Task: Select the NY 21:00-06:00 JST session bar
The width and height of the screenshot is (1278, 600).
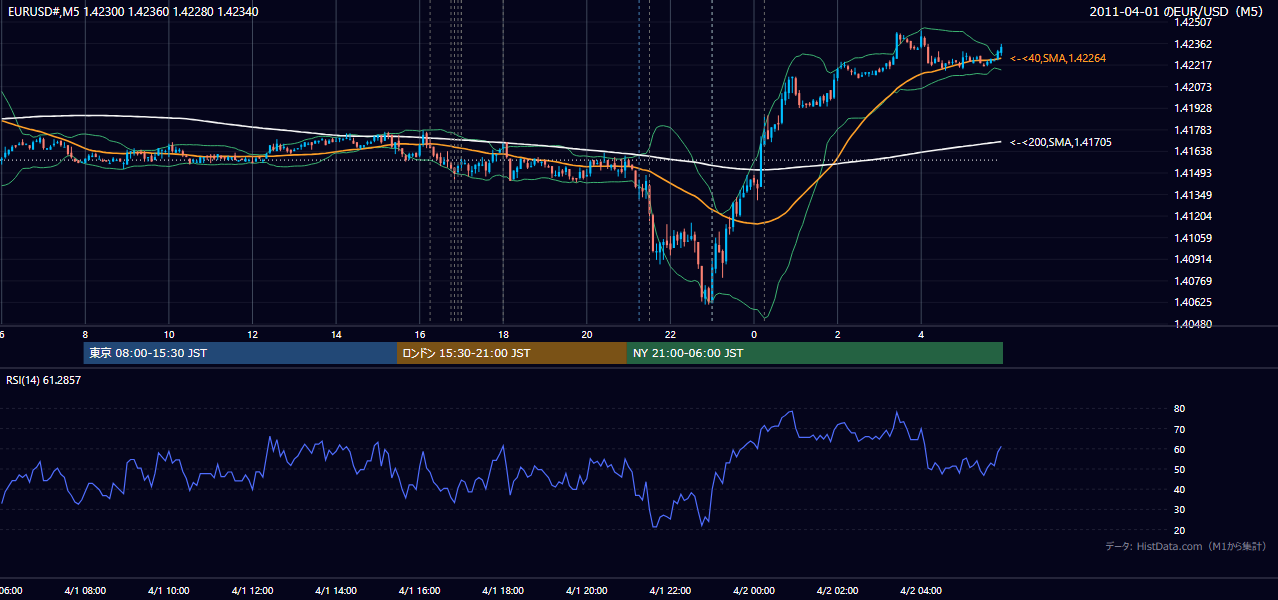Action: 815,353
